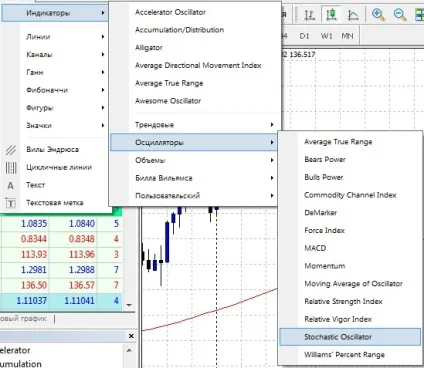Select Average Directional Movement Index
424x368 pixels.
(x=198, y=65)
